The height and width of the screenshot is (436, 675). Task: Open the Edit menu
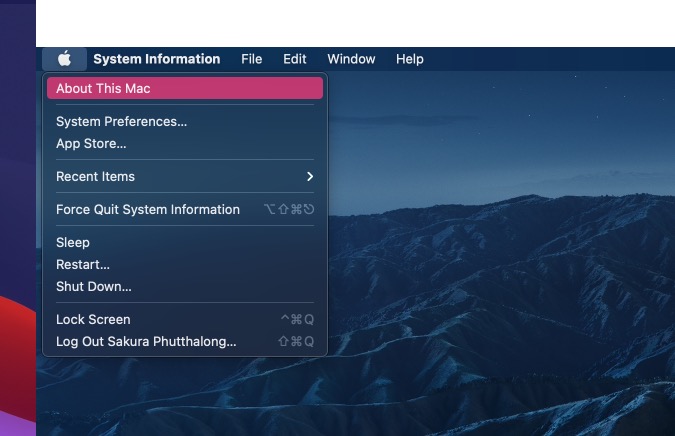tap(294, 59)
